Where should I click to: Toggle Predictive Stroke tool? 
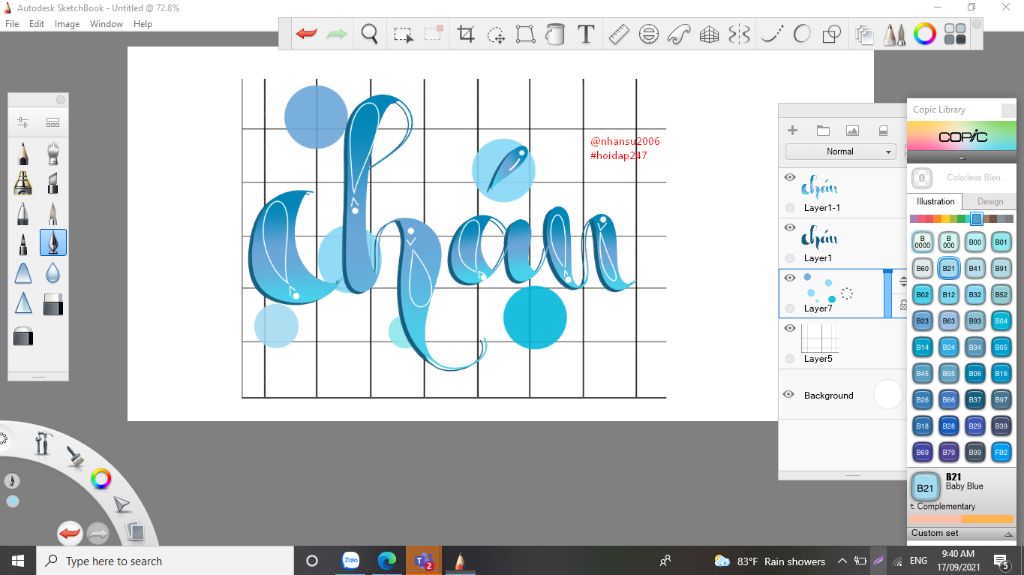click(802, 34)
